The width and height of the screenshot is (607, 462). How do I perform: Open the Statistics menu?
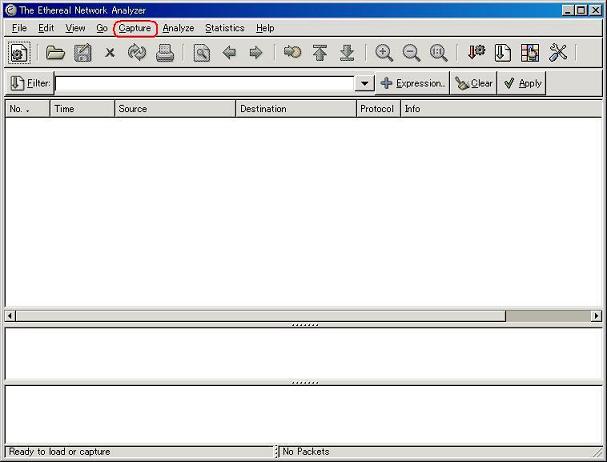pos(225,28)
